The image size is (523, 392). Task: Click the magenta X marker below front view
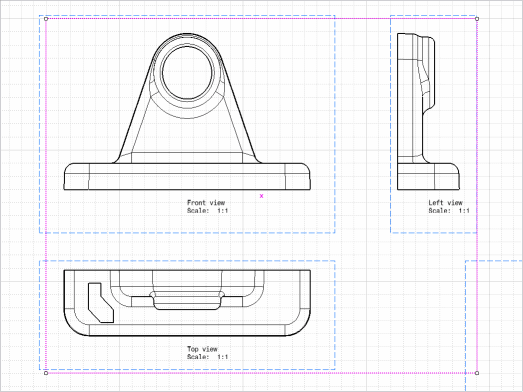(261, 196)
